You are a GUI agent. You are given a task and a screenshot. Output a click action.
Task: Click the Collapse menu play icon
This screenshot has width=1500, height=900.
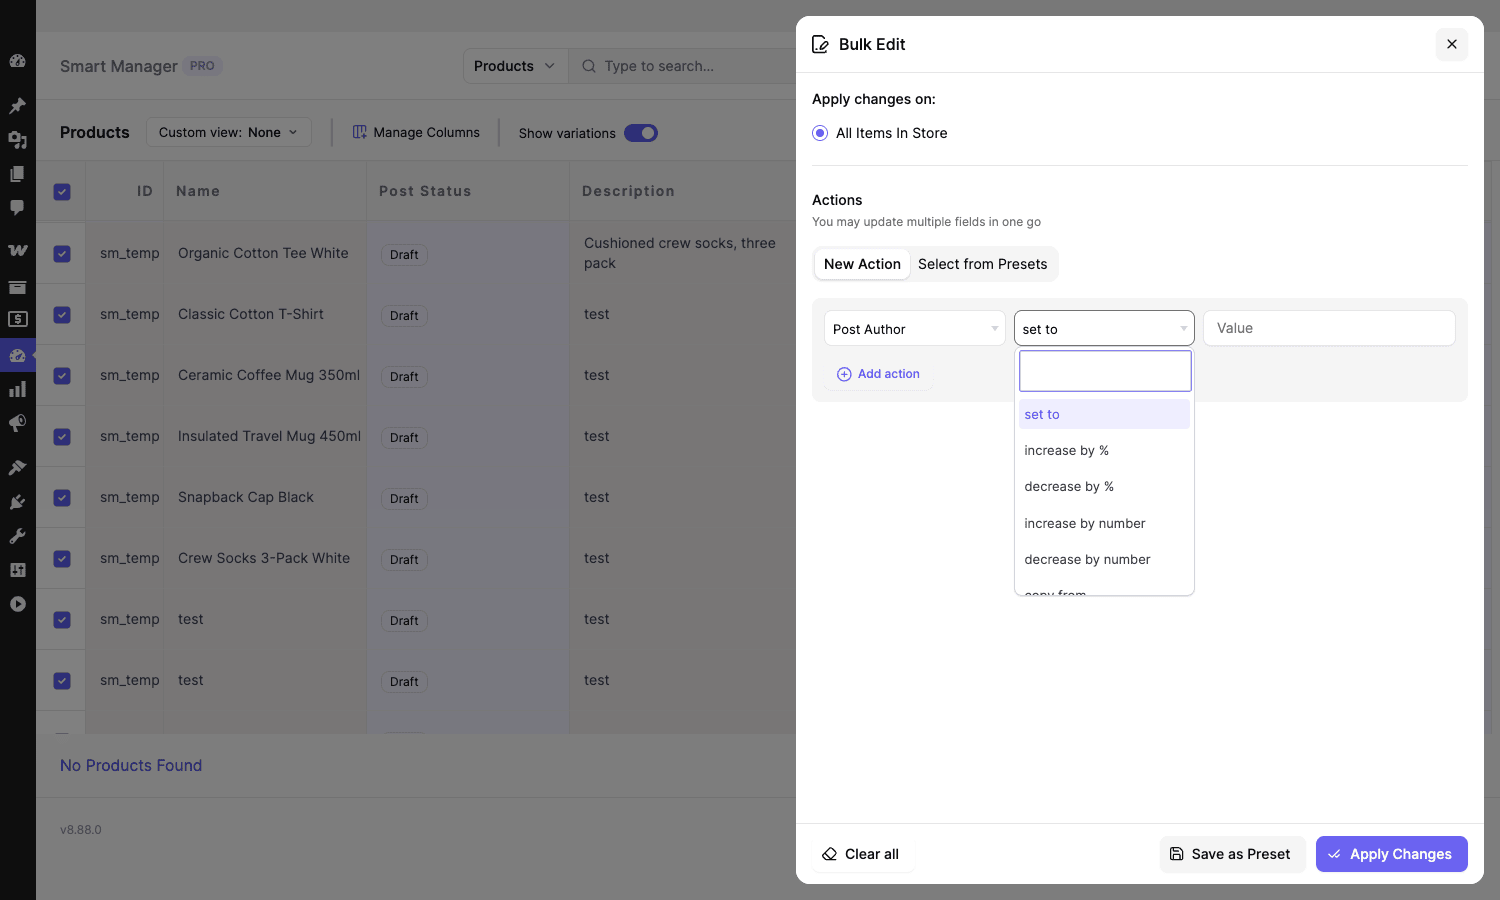tap(17, 604)
